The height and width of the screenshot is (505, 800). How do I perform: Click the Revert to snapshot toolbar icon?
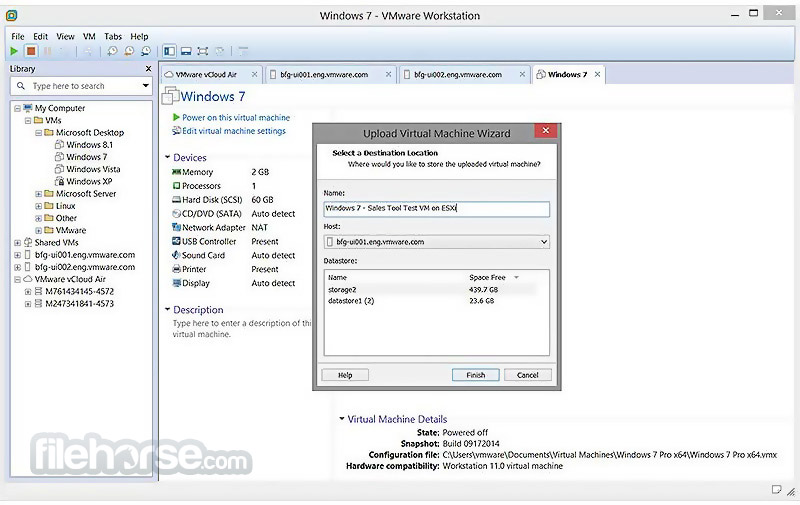coord(129,51)
